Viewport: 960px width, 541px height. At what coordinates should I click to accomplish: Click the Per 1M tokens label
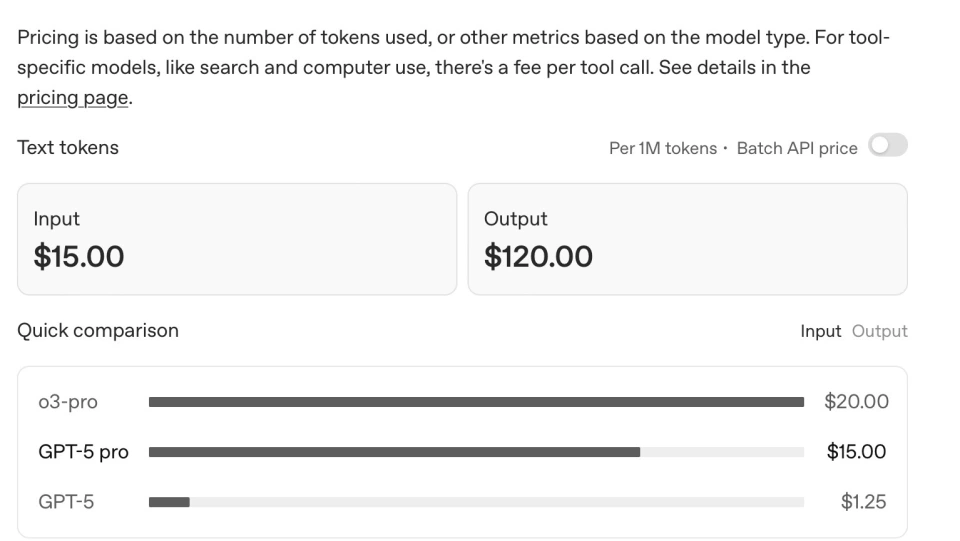pyautogui.click(x=662, y=148)
